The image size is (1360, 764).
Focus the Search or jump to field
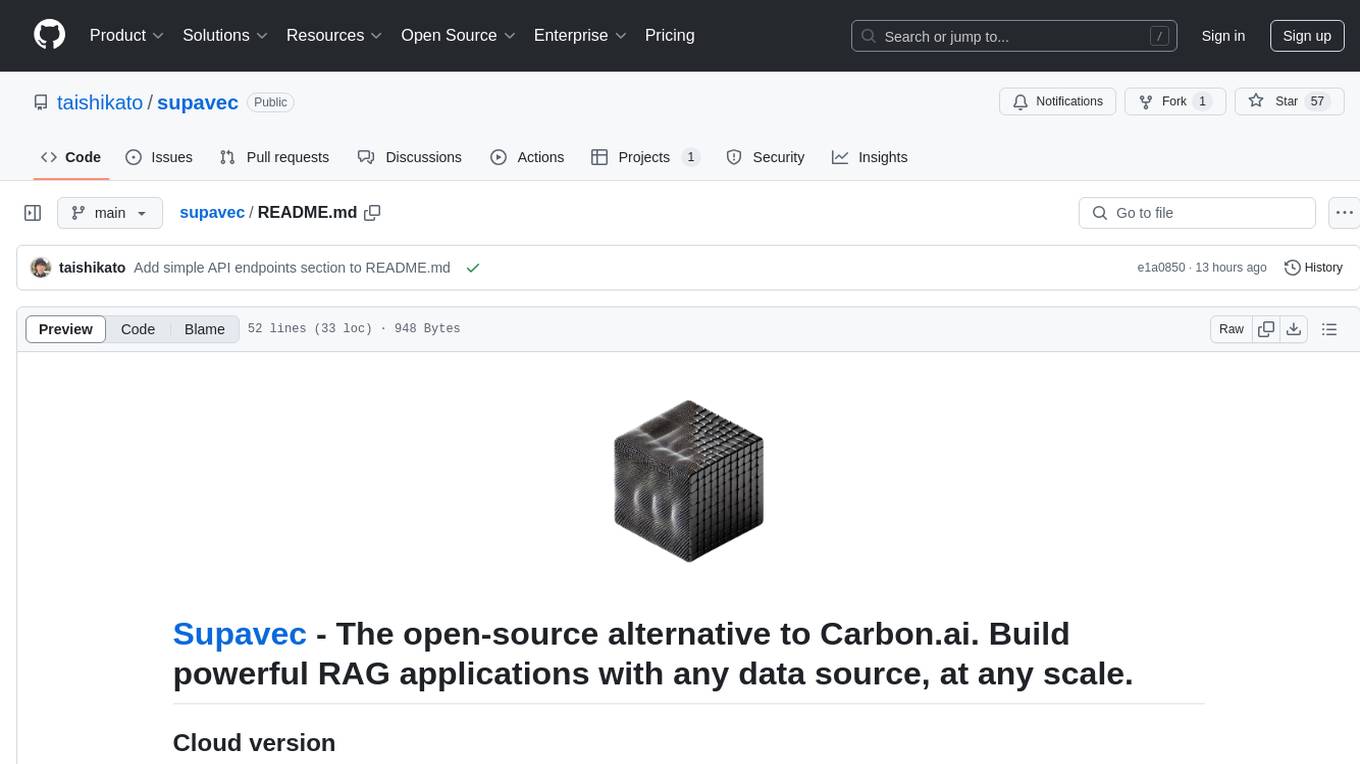tap(1014, 36)
